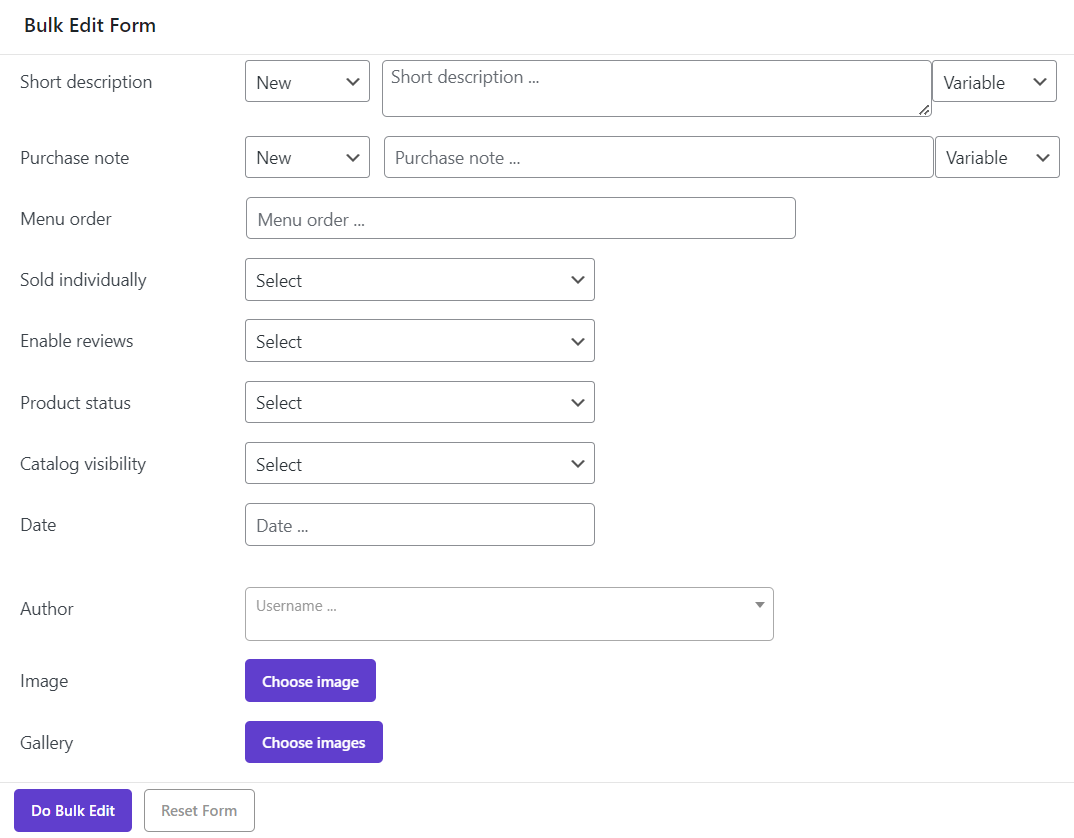Viewport: 1074px width, 838px height.
Task: Click the Purchase note input field
Action: point(658,158)
